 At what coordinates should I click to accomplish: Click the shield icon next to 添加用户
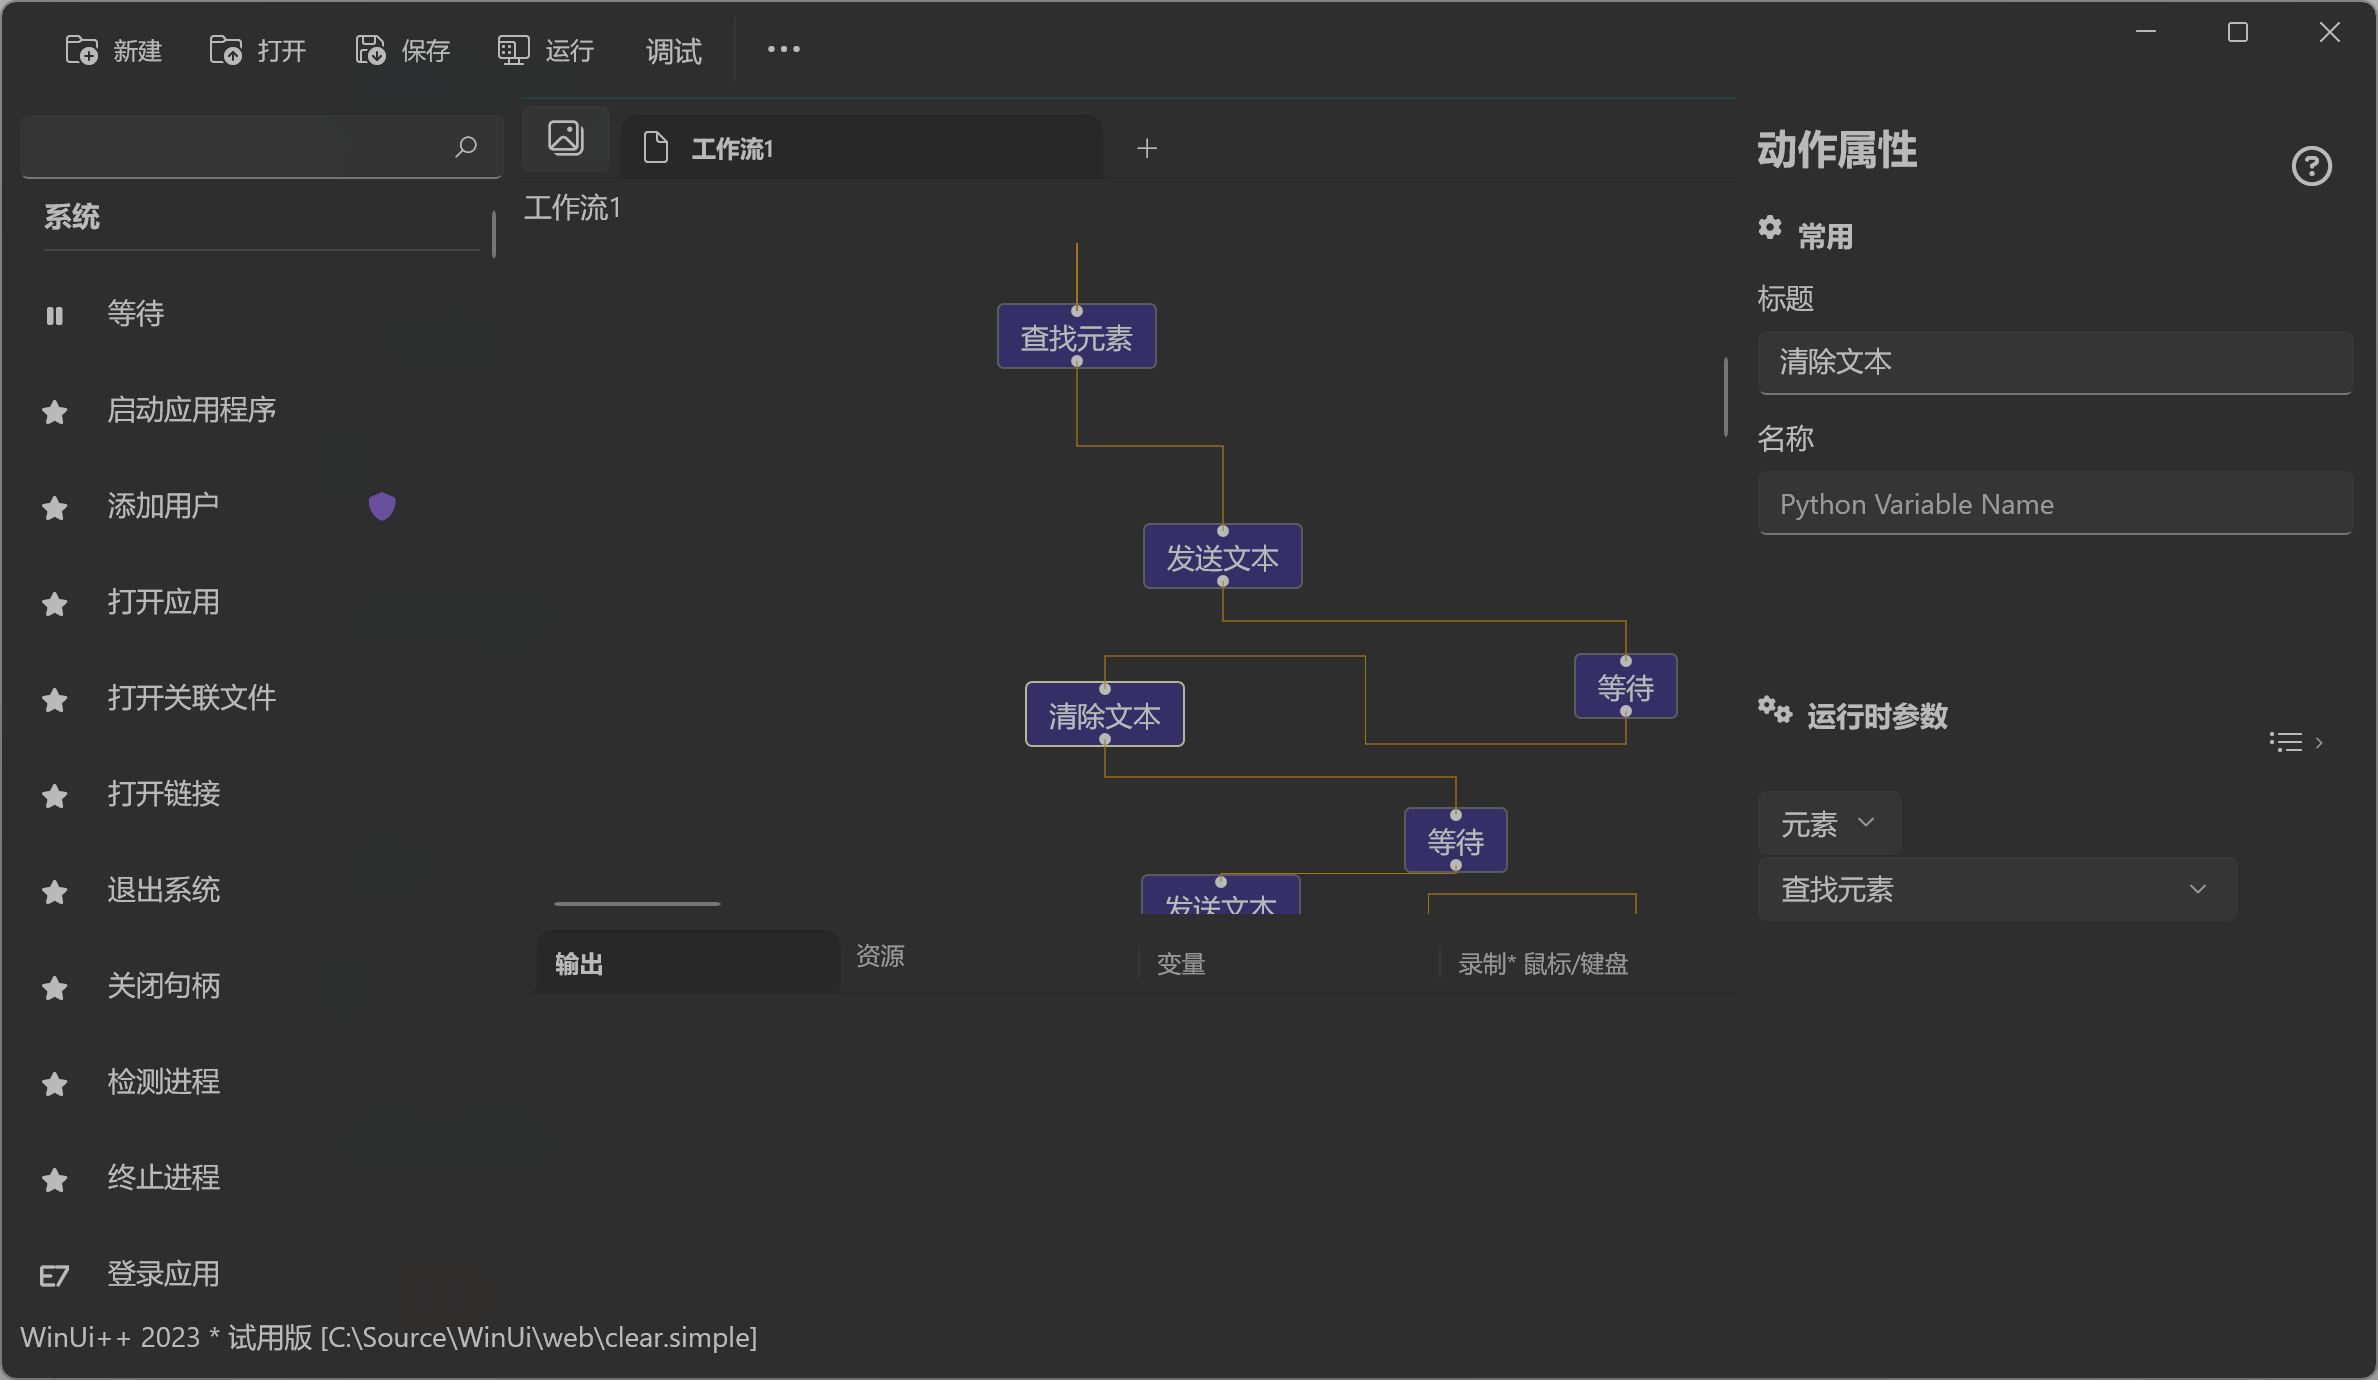coord(382,506)
